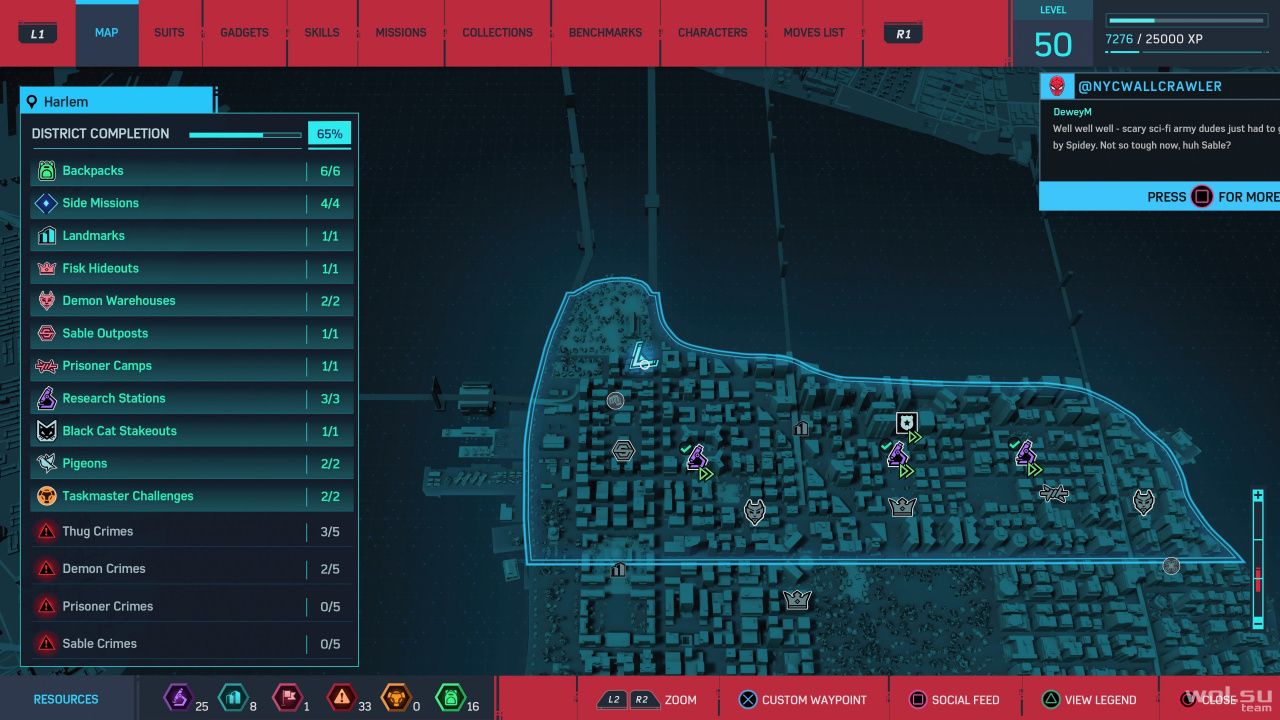Click the Demon Warehouses mask icon in list
Image resolution: width=1280 pixels, height=720 pixels.
pos(46,301)
